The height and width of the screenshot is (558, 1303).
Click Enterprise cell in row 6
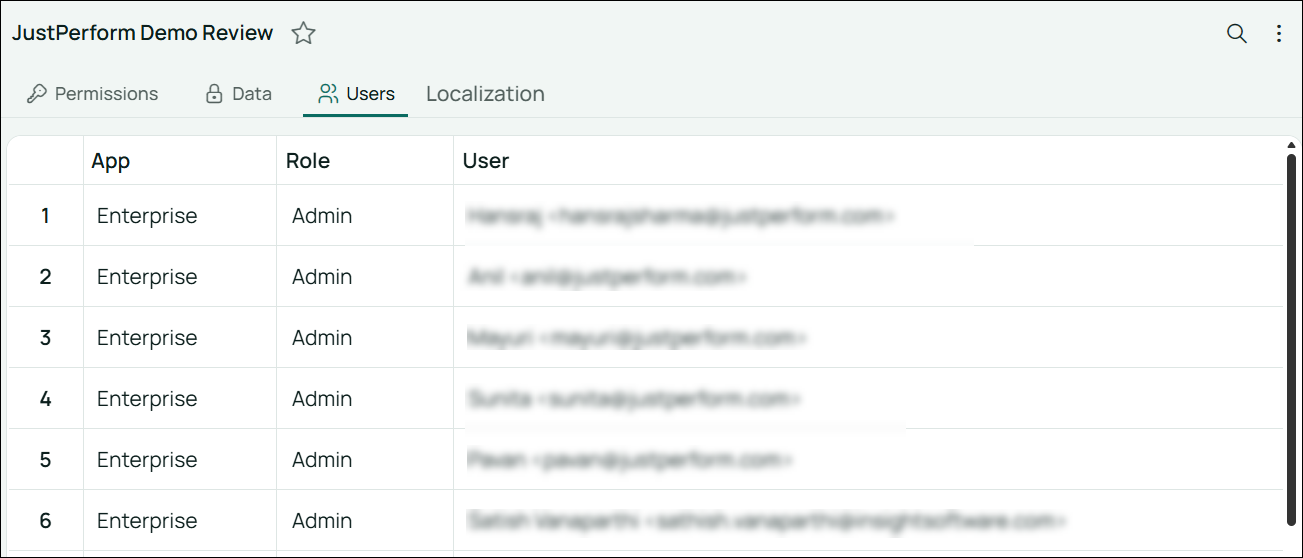click(x=180, y=521)
